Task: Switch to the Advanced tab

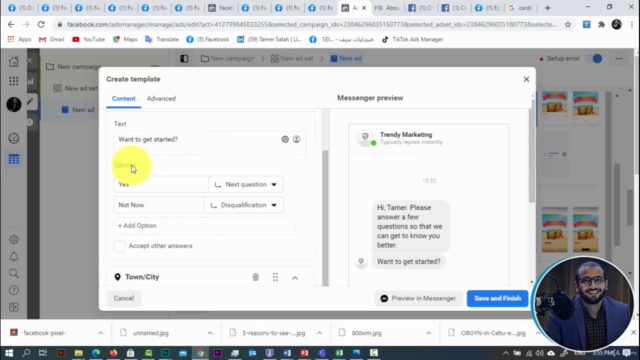Action: pos(161,98)
